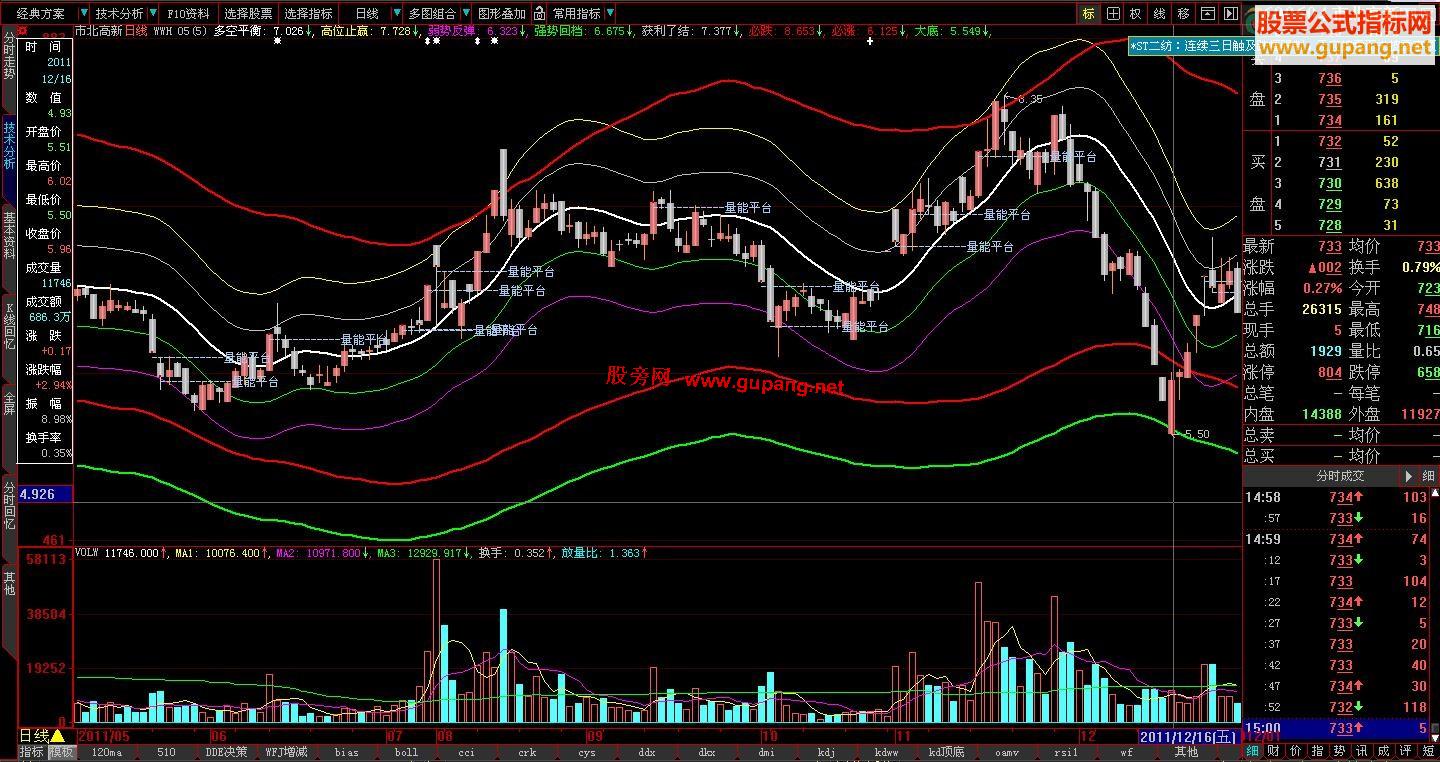1440x762 pixels.
Task: Select the crk indicator tab
Action: coord(526,752)
